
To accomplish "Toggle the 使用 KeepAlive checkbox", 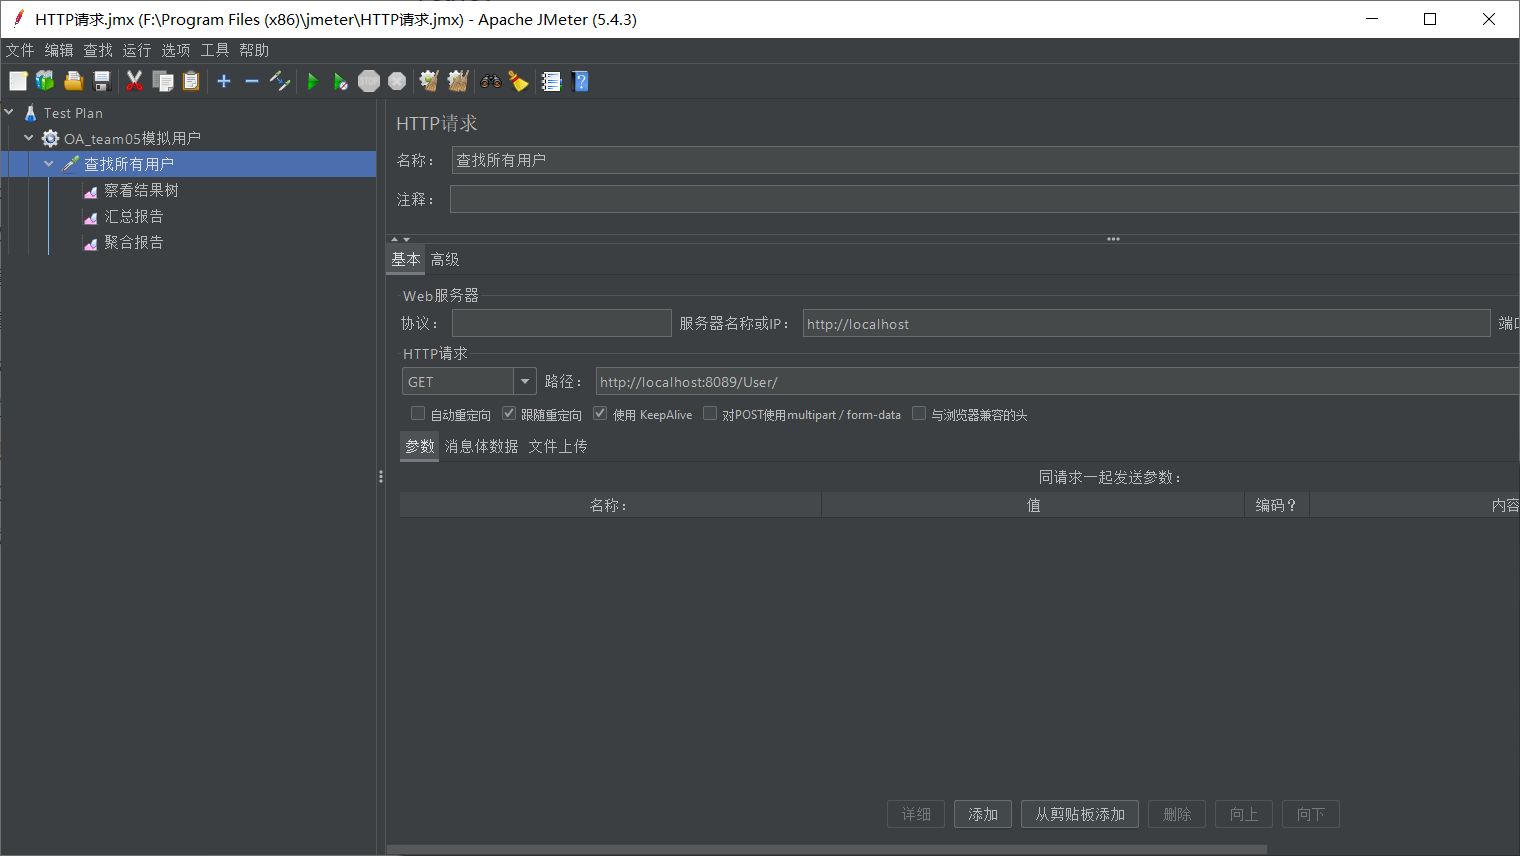I will 600,414.
